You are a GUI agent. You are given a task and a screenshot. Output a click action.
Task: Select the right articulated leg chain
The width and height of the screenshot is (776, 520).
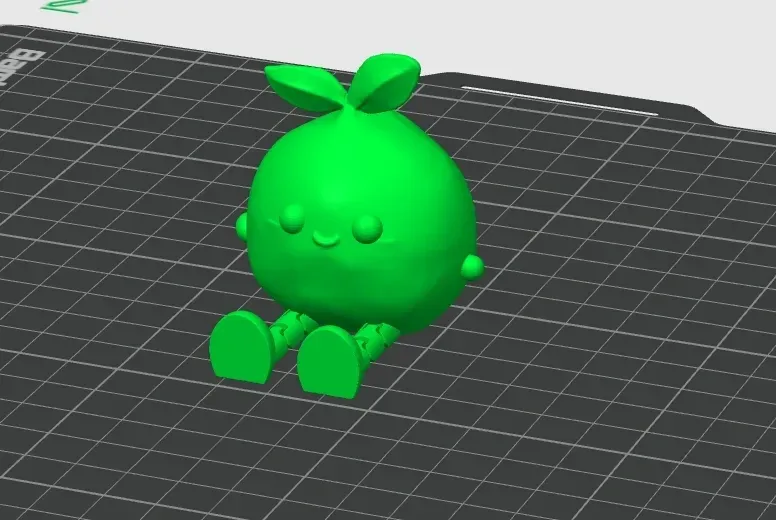pos(375,339)
